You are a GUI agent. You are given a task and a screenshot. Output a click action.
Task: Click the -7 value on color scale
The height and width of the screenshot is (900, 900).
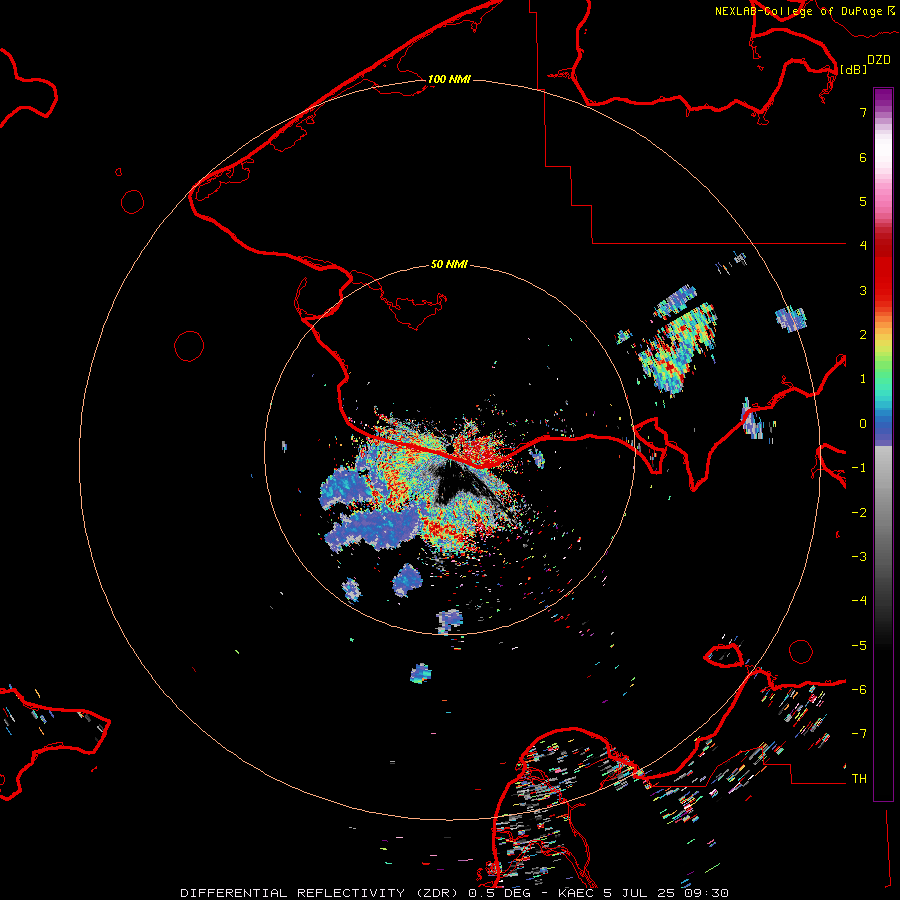point(859,734)
